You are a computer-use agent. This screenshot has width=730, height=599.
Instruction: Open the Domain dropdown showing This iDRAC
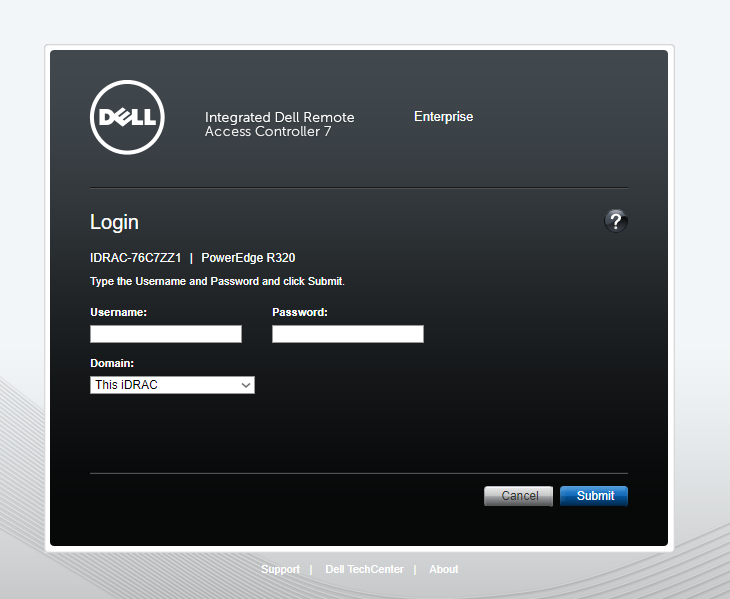(x=172, y=385)
